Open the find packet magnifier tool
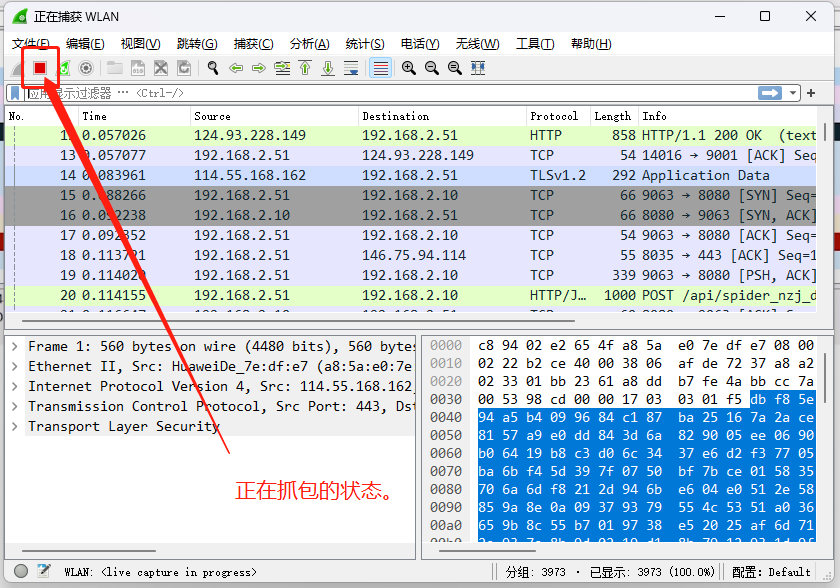This screenshot has height=588, width=840. pyautogui.click(x=213, y=68)
